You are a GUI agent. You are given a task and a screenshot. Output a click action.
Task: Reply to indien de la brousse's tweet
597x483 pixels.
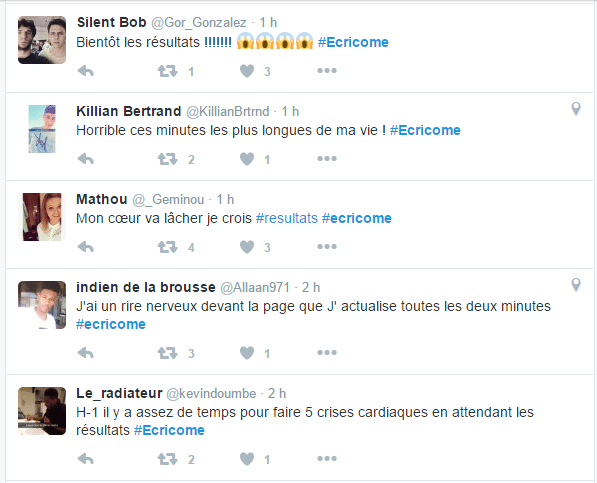point(86,353)
